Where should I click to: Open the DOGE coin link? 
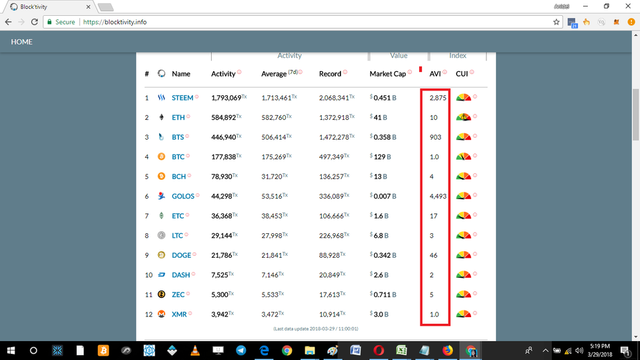tap(181, 255)
